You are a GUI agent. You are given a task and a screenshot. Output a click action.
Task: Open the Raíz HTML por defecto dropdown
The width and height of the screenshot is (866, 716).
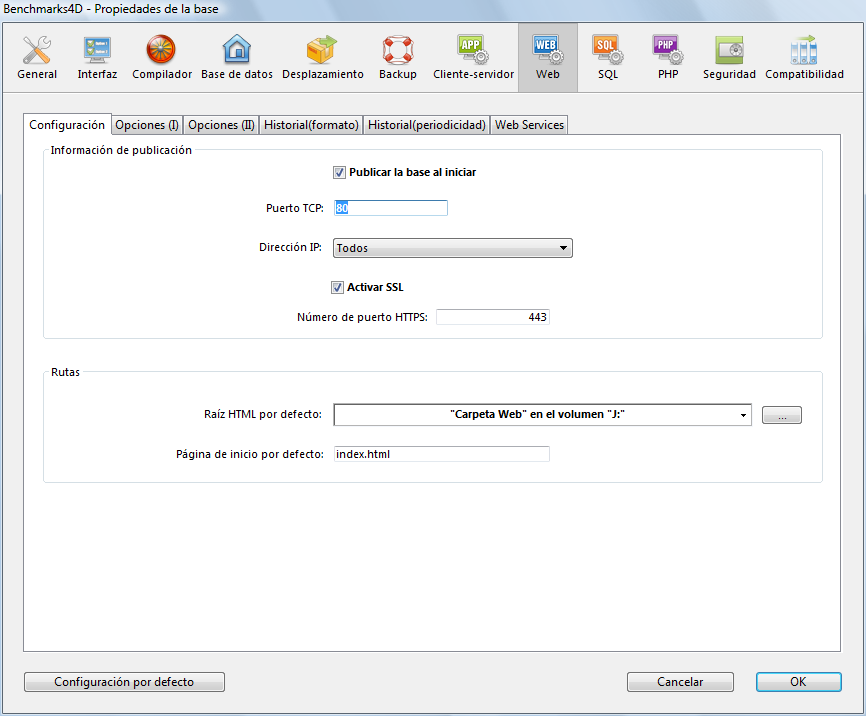(x=542, y=415)
